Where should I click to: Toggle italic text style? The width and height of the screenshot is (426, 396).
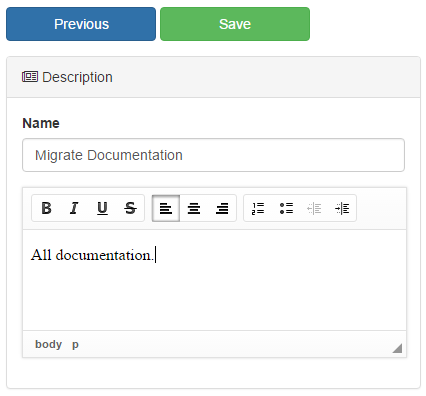74,208
